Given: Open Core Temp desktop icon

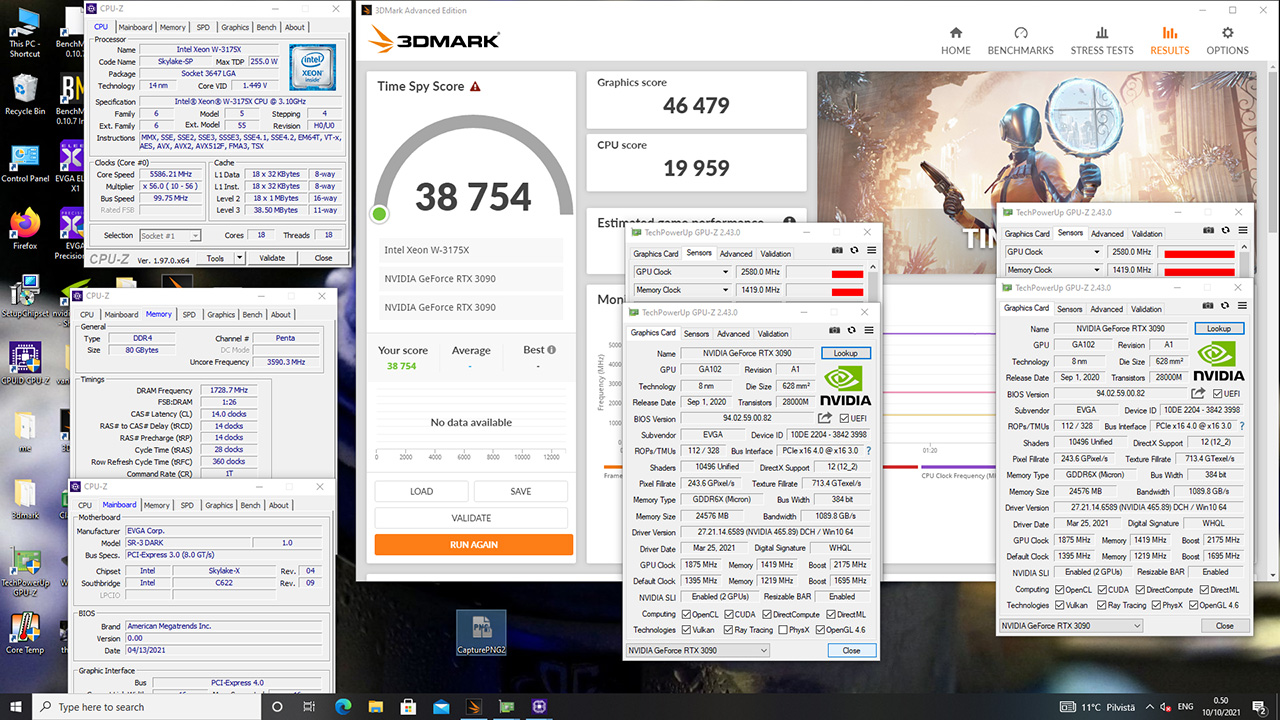Looking at the screenshot, I should pyautogui.click(x=24, y=634).
